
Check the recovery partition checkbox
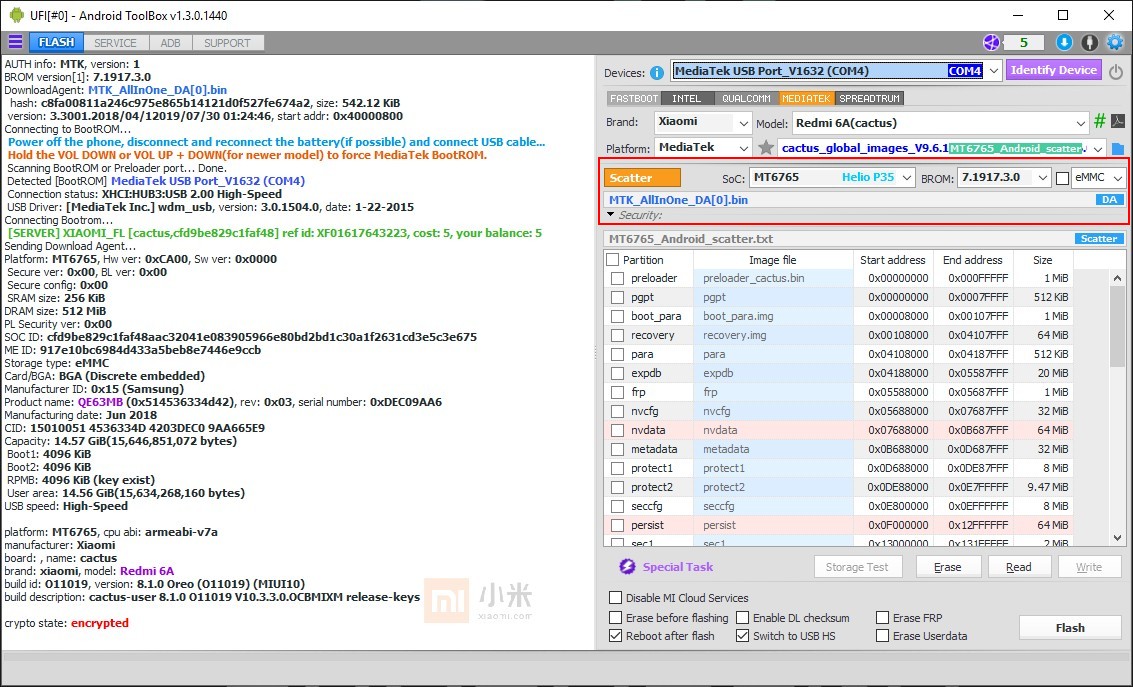click(x=617, y=335)
